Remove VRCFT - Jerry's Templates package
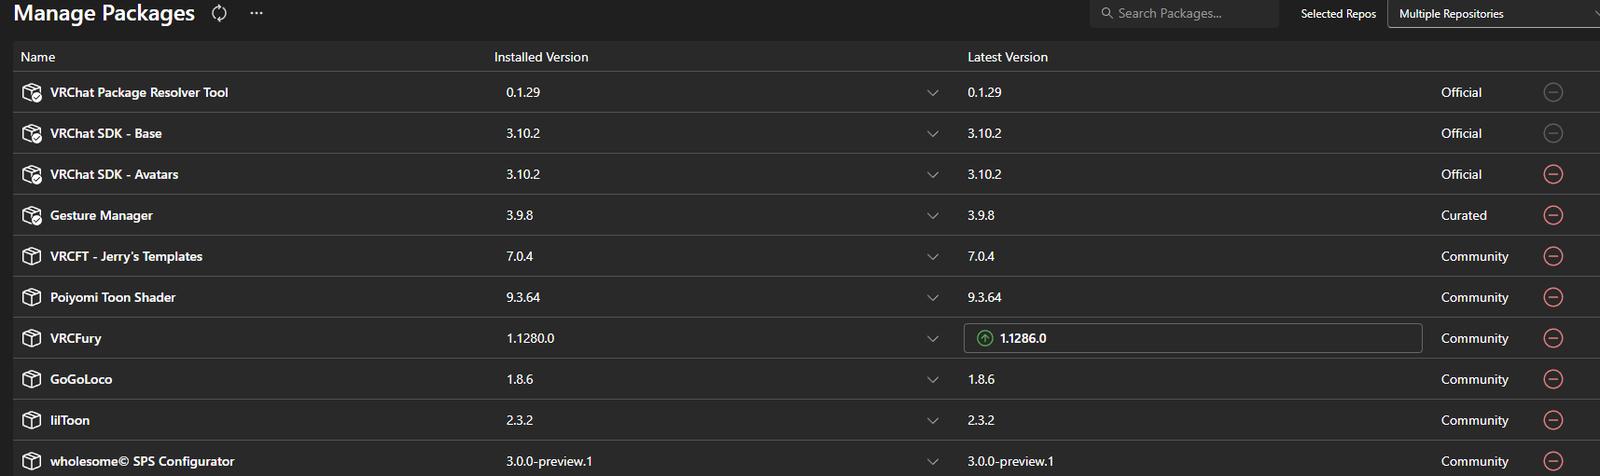1600x476 pixels. 1553,256
